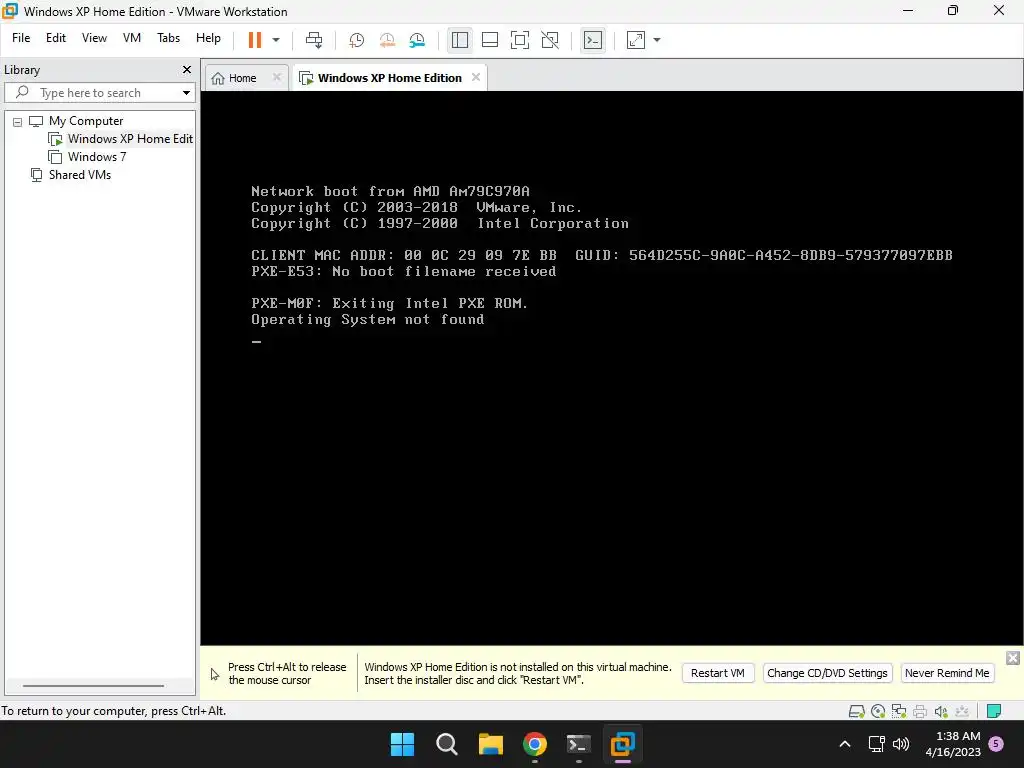Close the Windows XP Home Edition tab
1024x768 pixels.
point(476,77)
